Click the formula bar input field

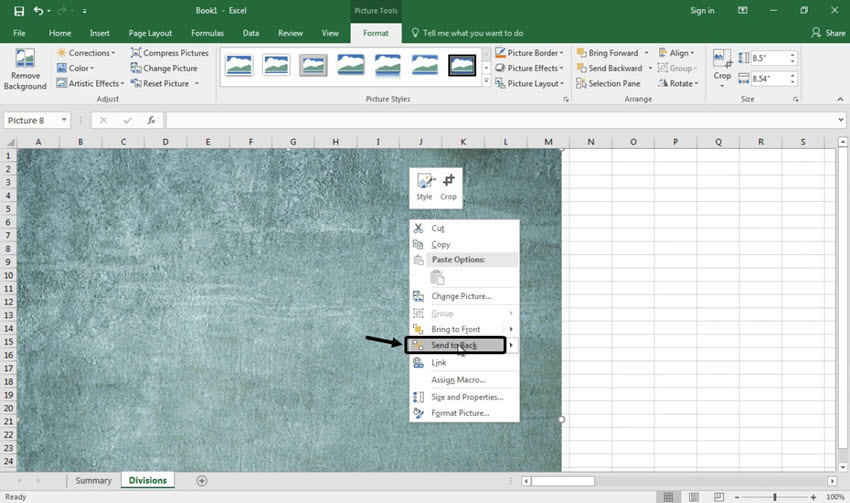500,121
